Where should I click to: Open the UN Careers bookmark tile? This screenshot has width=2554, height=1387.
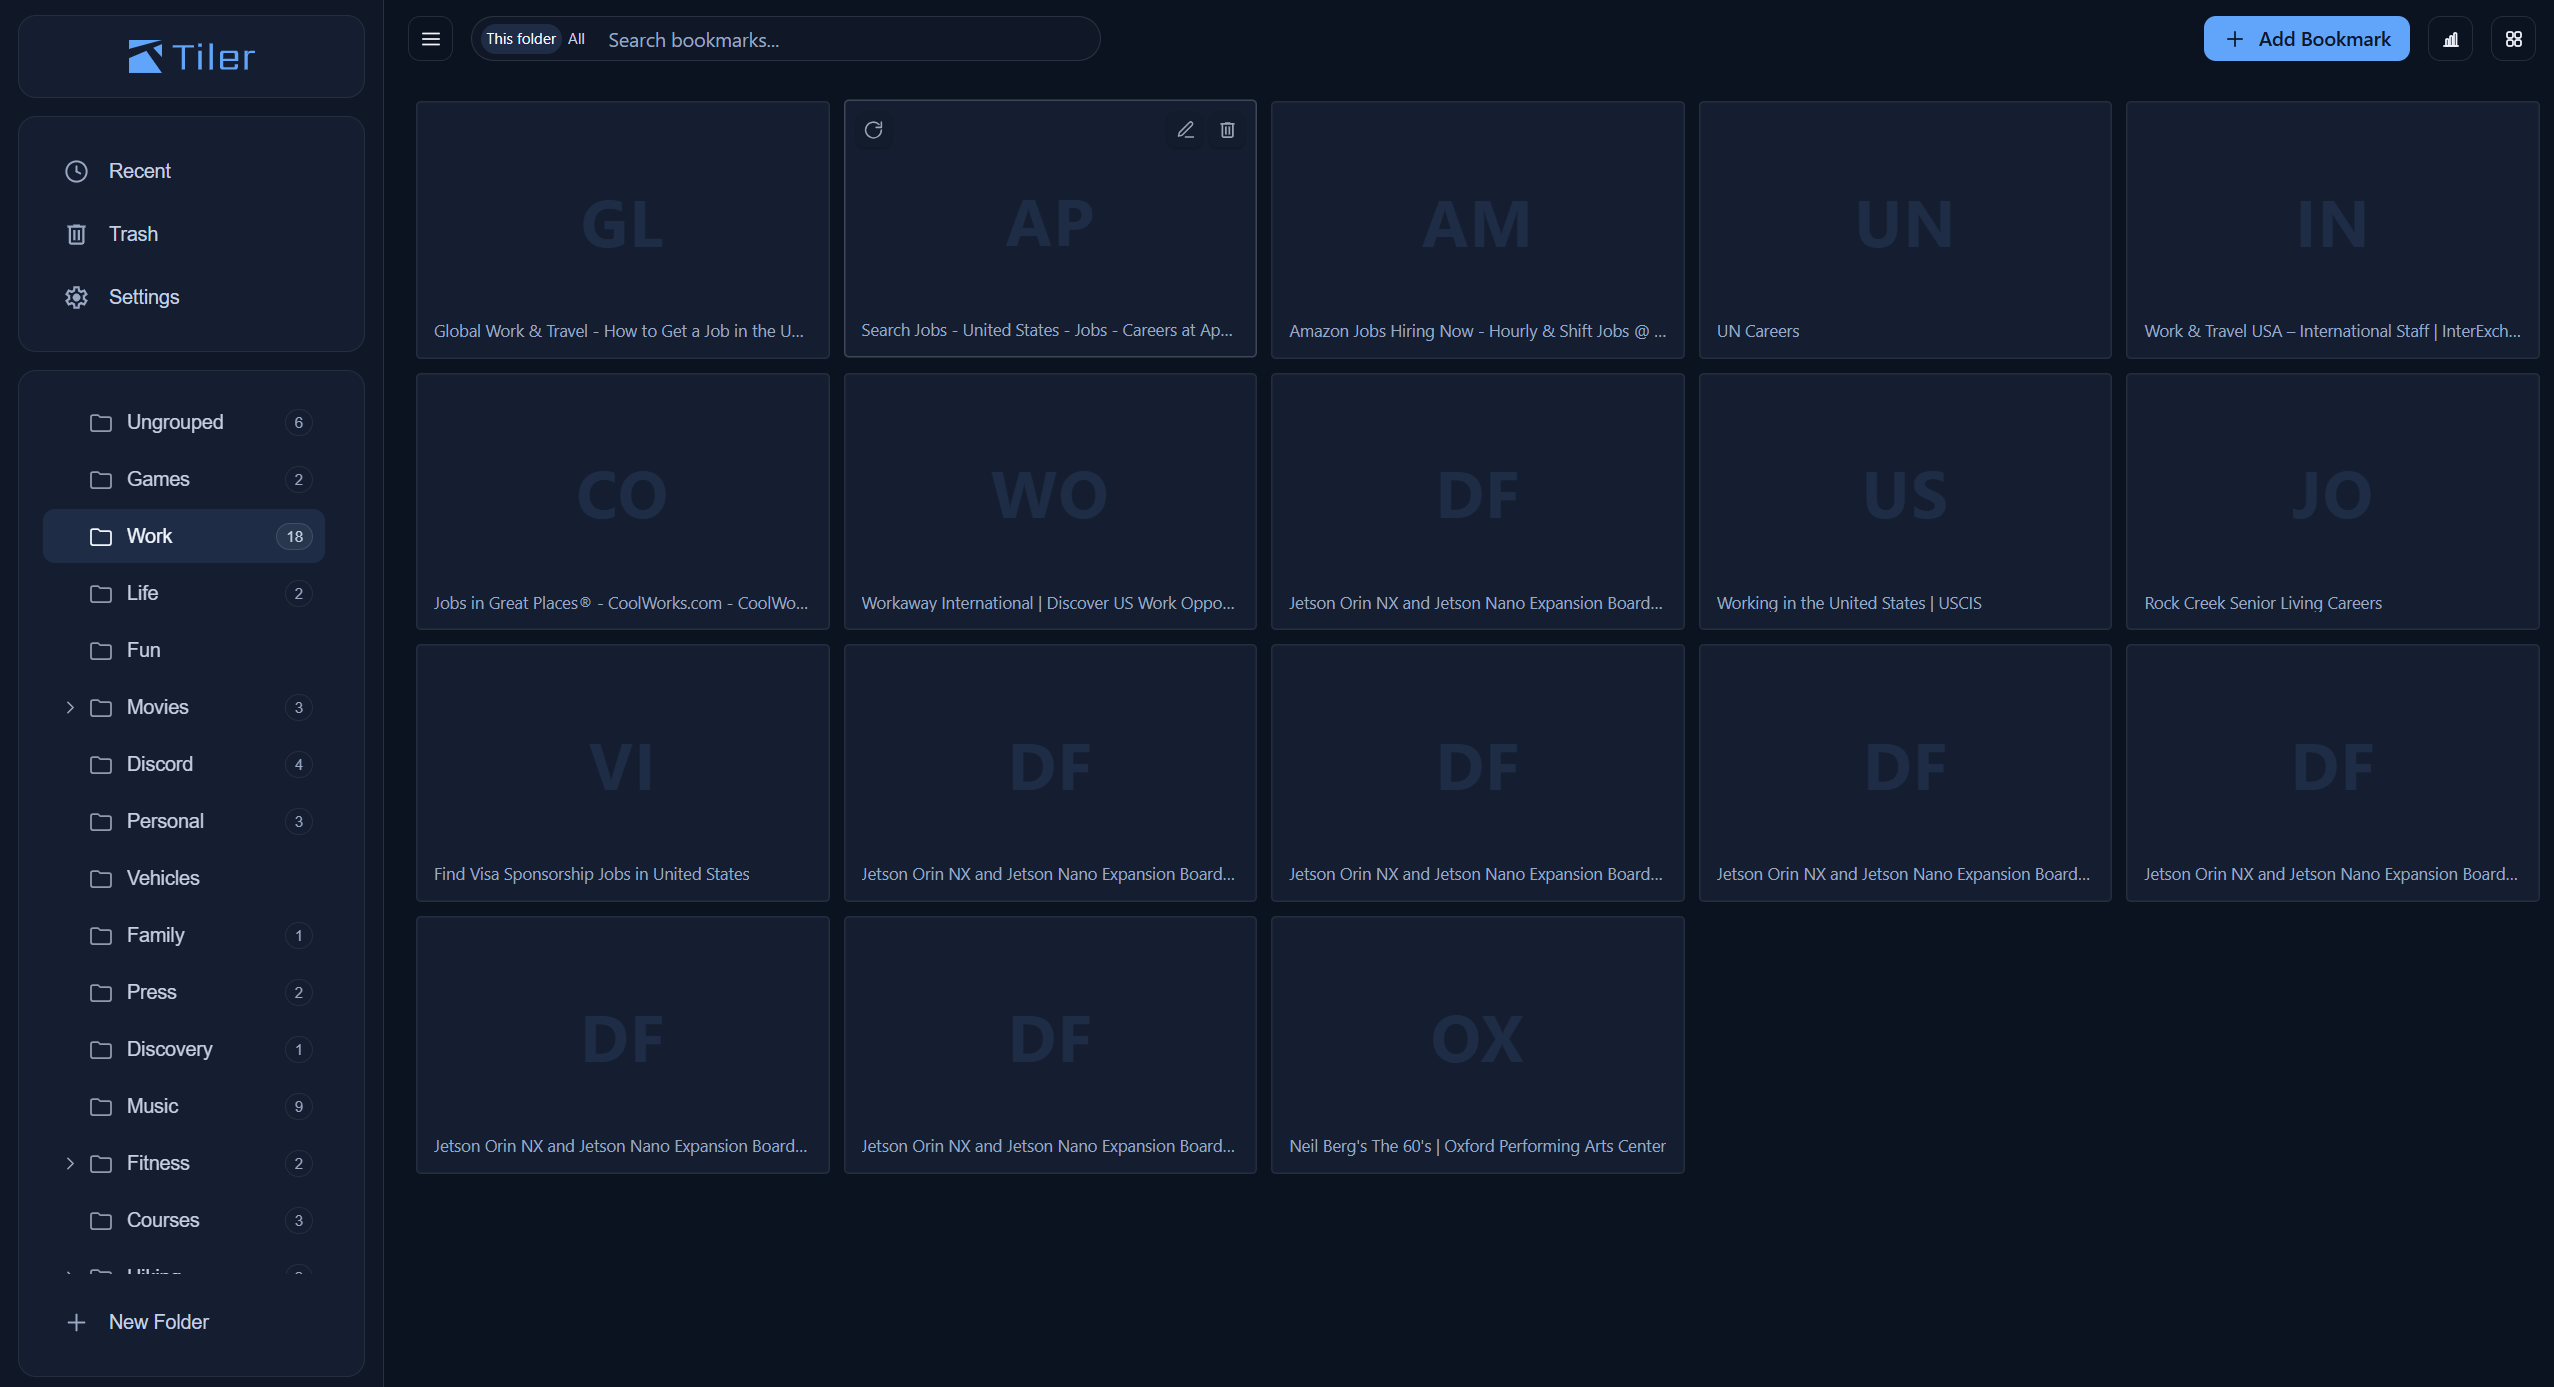[1904, 230]
